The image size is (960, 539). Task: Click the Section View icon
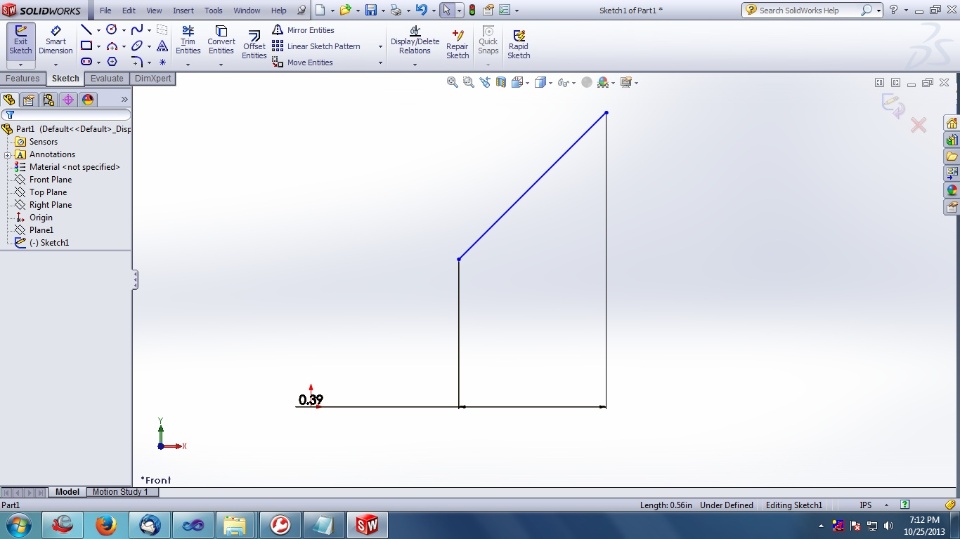(x=501, y=82)
